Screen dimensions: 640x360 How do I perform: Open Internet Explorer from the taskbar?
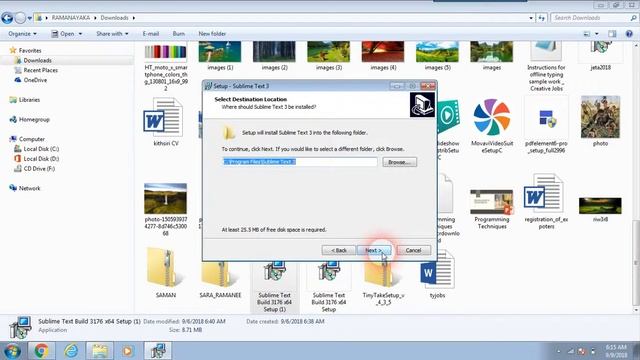[71, 351]
